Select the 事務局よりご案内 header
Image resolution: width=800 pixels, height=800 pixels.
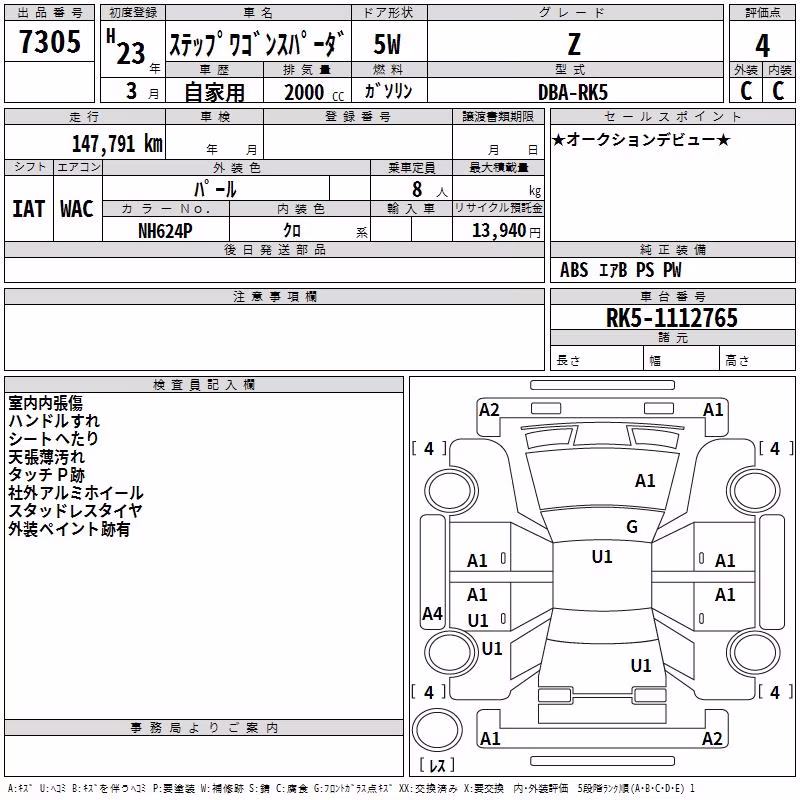click(204, 728)
